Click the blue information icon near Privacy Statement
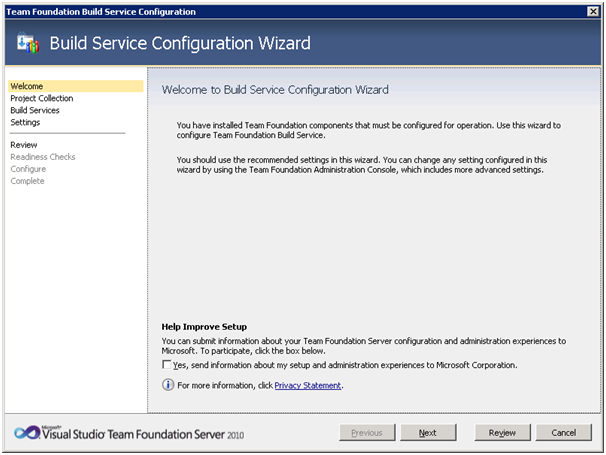 pos(168,385)
